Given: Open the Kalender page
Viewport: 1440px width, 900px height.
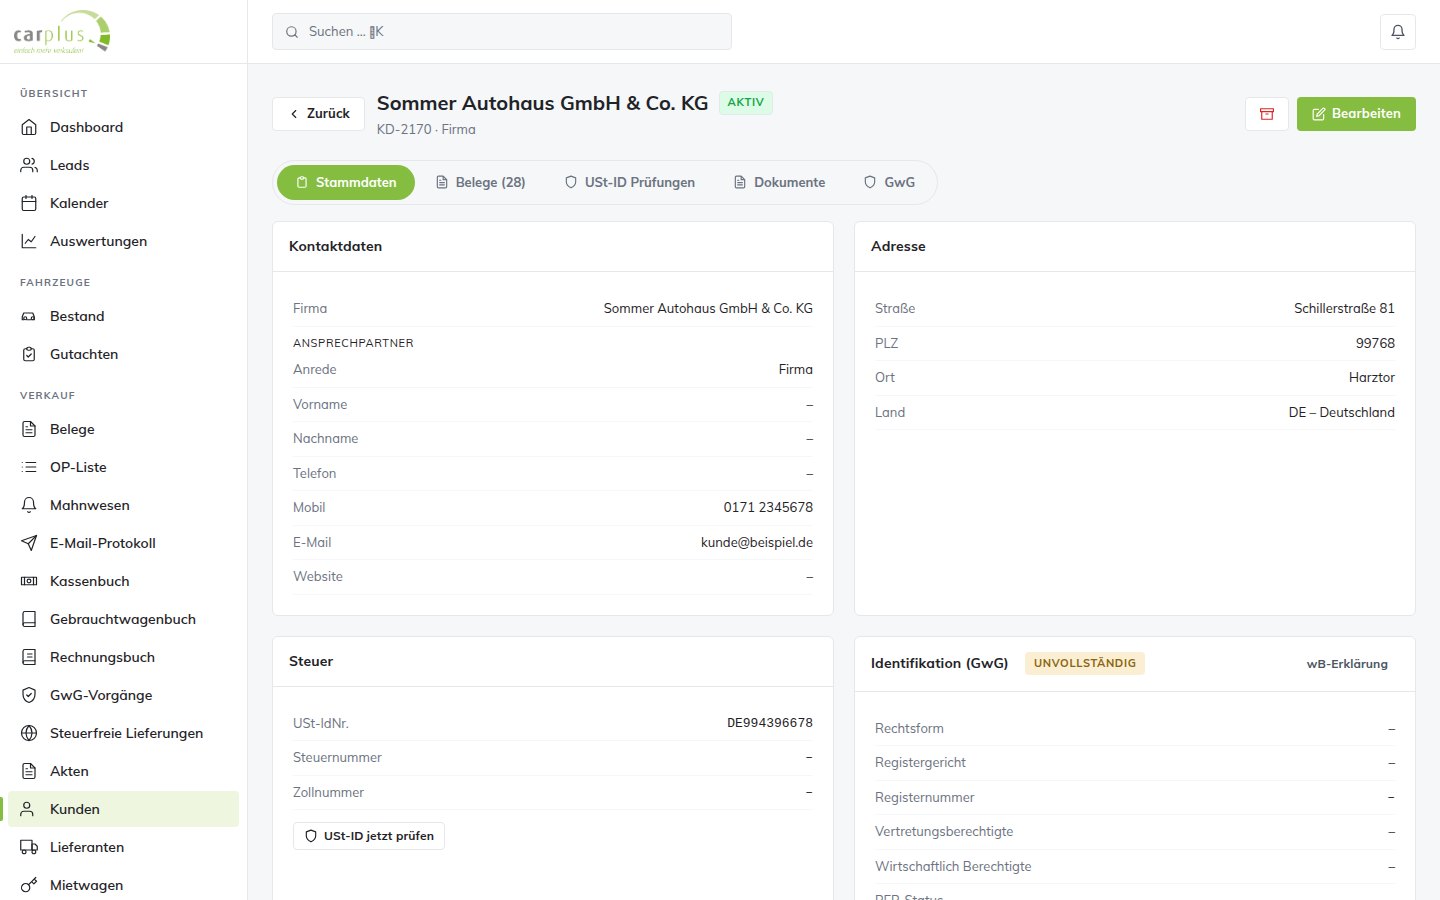Looking at the screenshot, I should [x=123, y=203].
